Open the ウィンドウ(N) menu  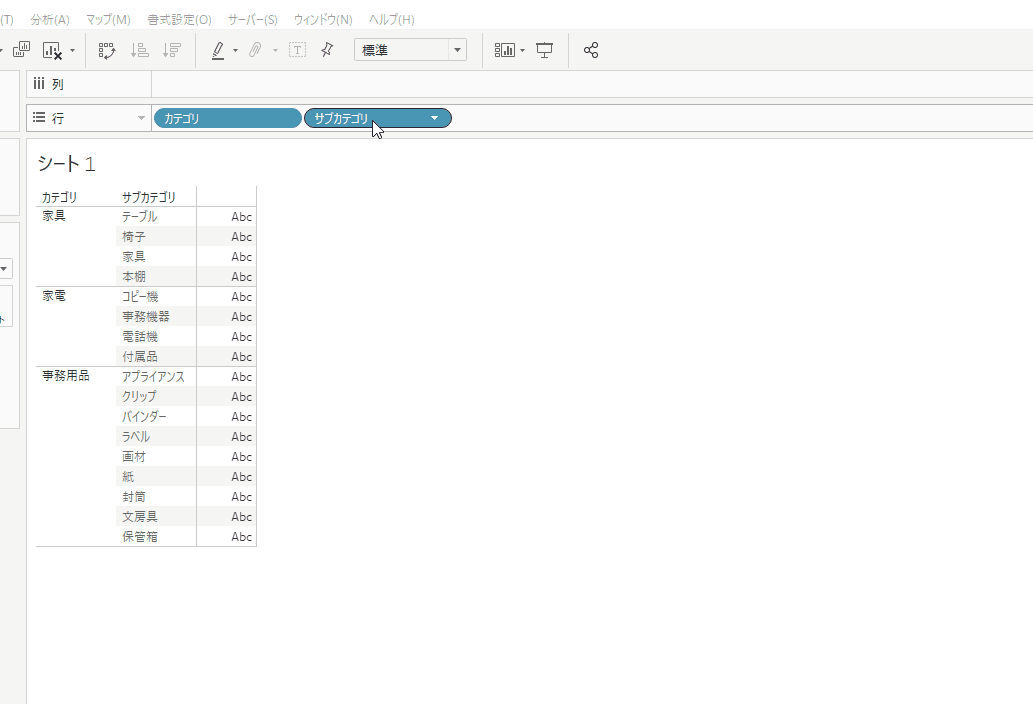(323, 20)
